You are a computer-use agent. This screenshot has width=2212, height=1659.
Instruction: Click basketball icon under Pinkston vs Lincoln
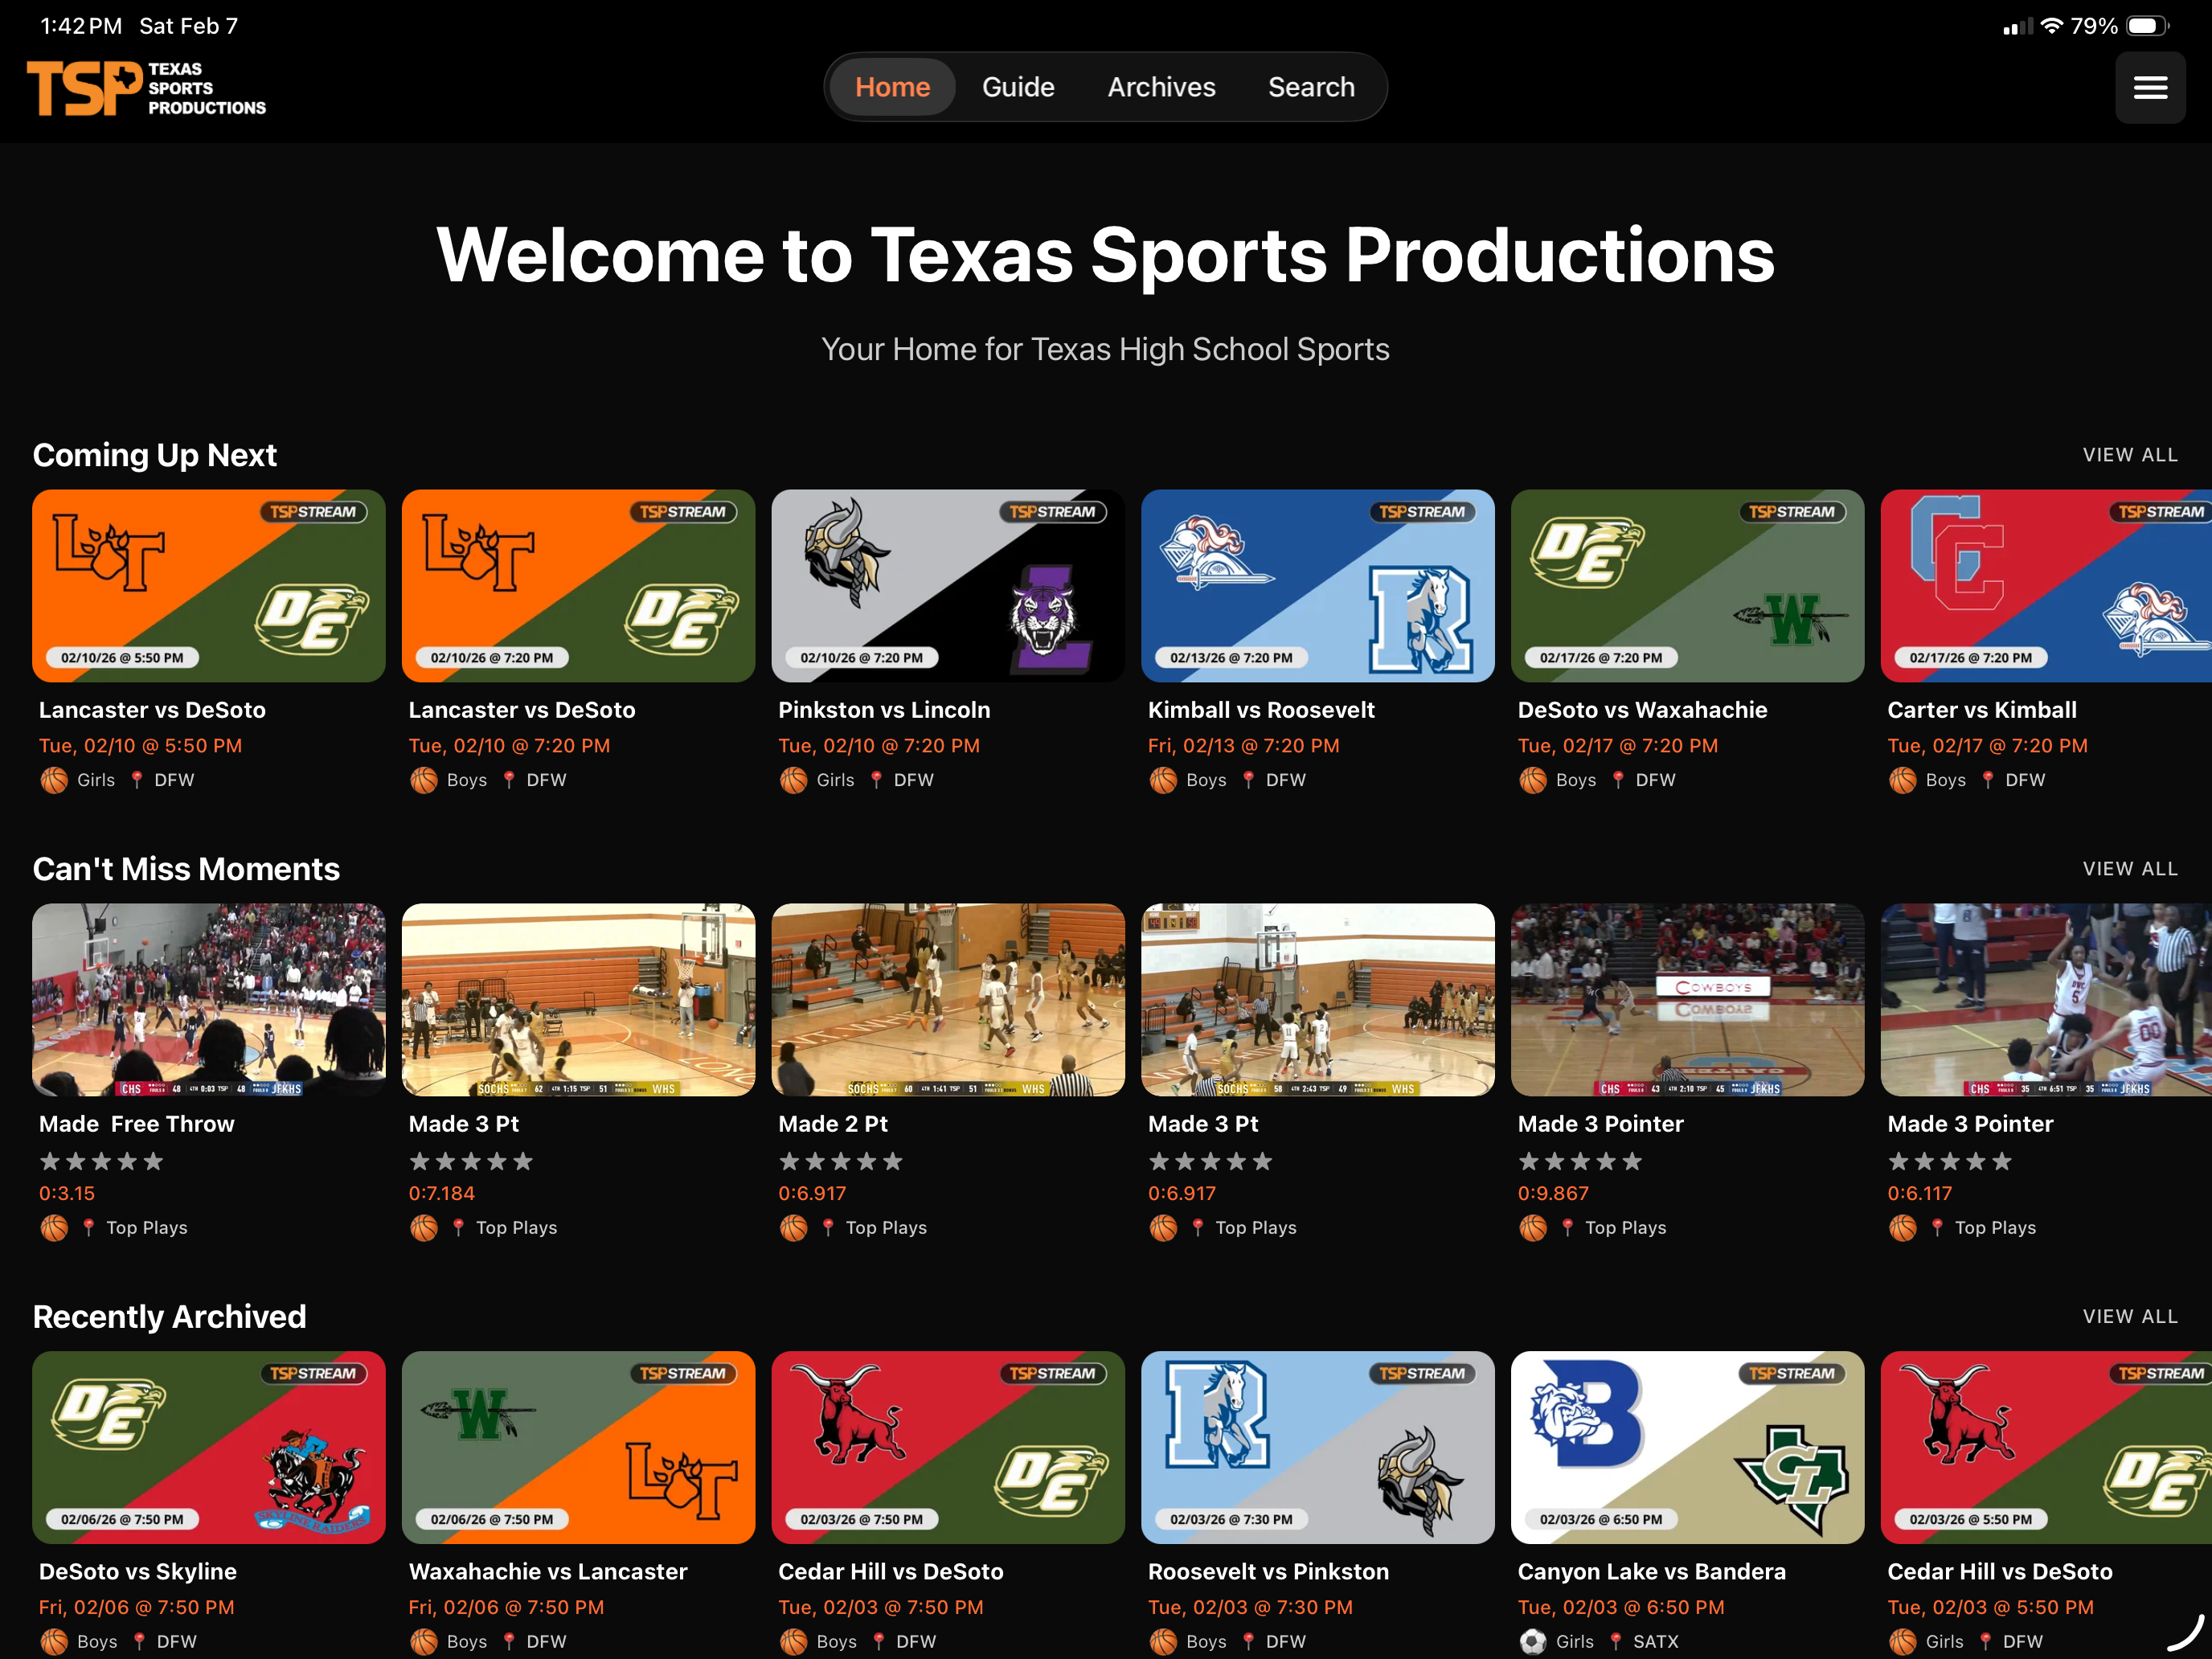(794, 780)
